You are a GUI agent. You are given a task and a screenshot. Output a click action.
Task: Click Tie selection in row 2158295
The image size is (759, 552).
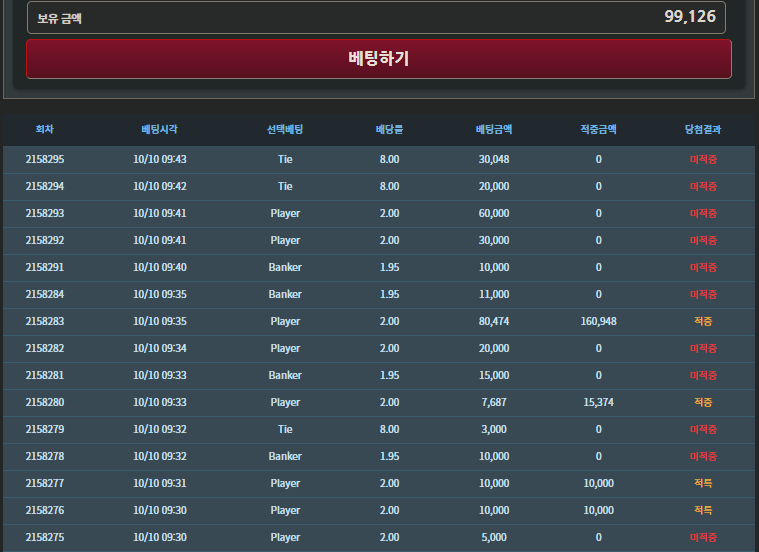pyautogui.click(x=285, y=159)
